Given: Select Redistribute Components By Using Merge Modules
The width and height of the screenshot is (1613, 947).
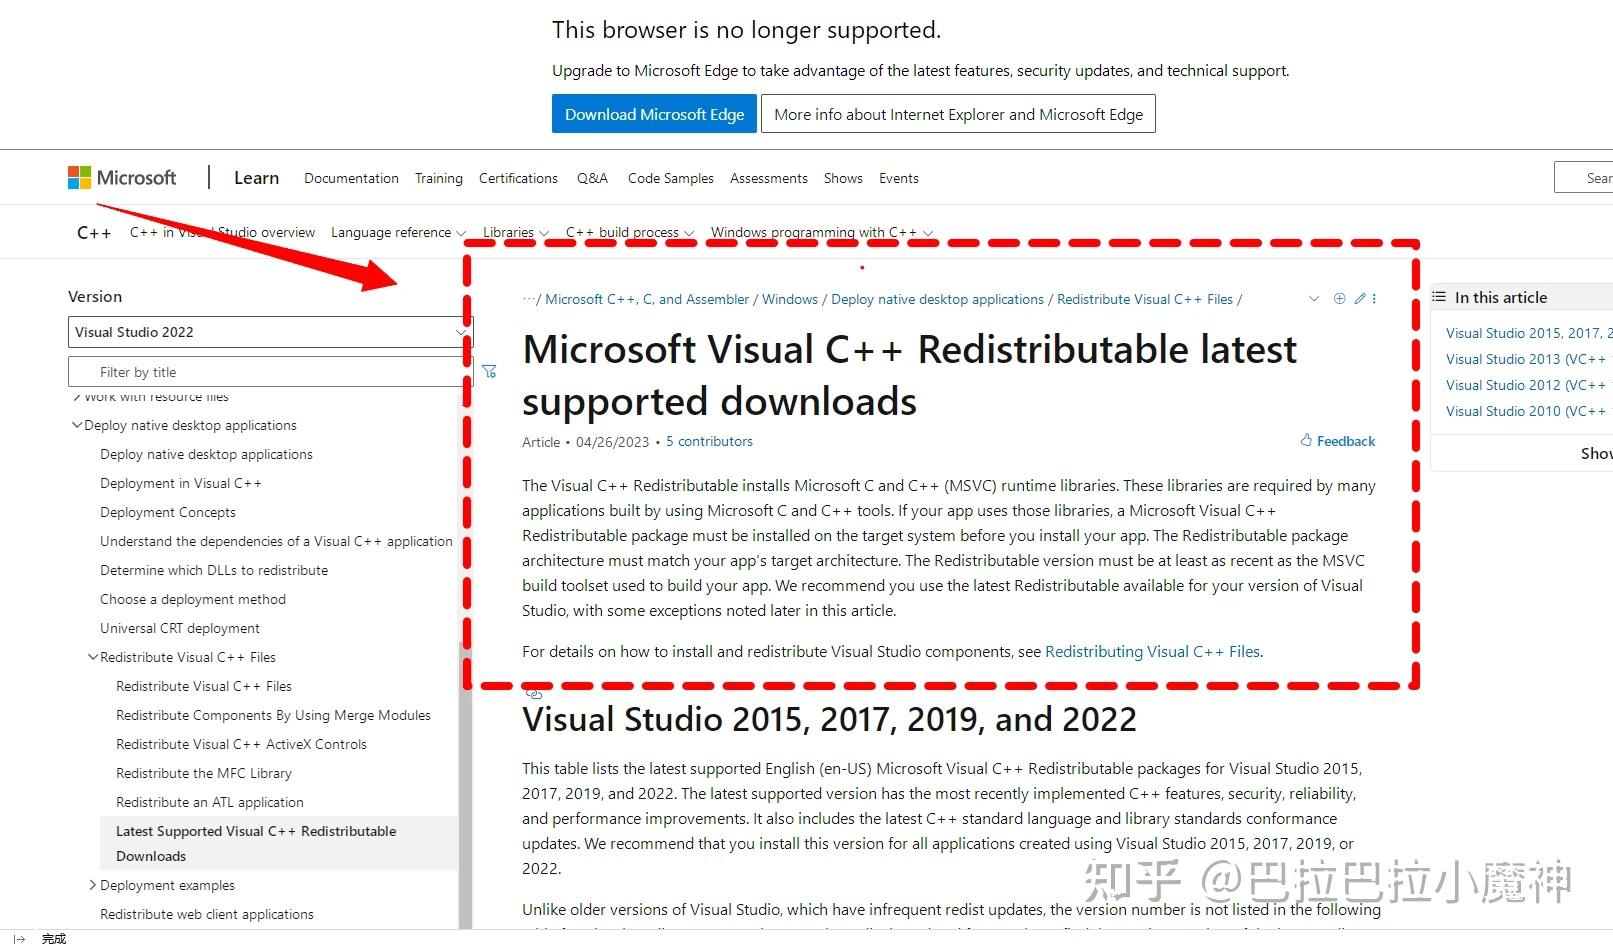Looking at the screenshot, I should click(273, 715).
